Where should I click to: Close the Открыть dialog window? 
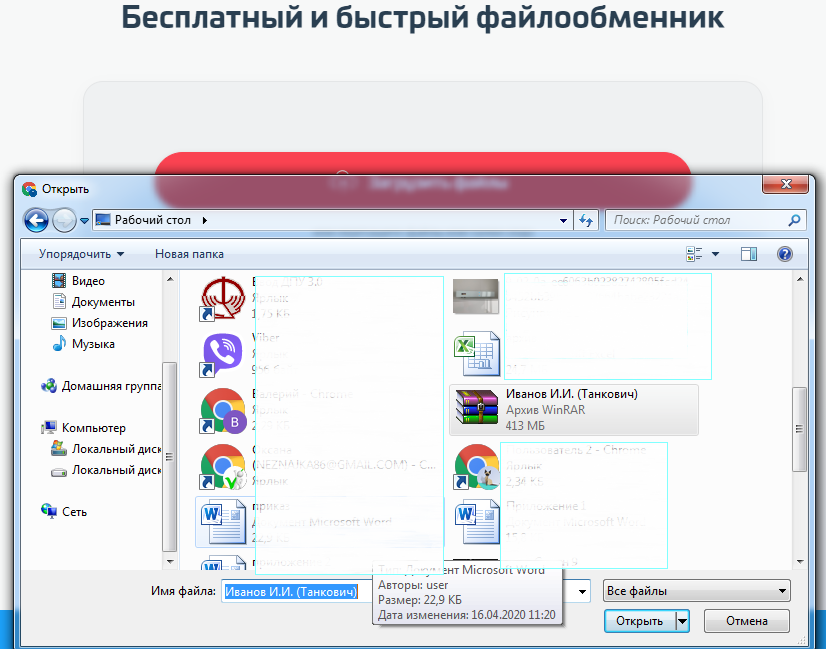[785, 184]
